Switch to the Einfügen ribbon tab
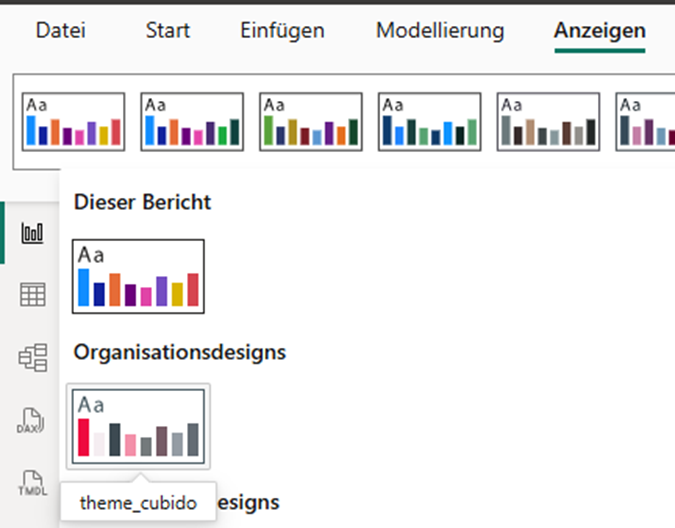Image resolution: width=675 pixels, height=528 pixels. [x=282, y=31]
